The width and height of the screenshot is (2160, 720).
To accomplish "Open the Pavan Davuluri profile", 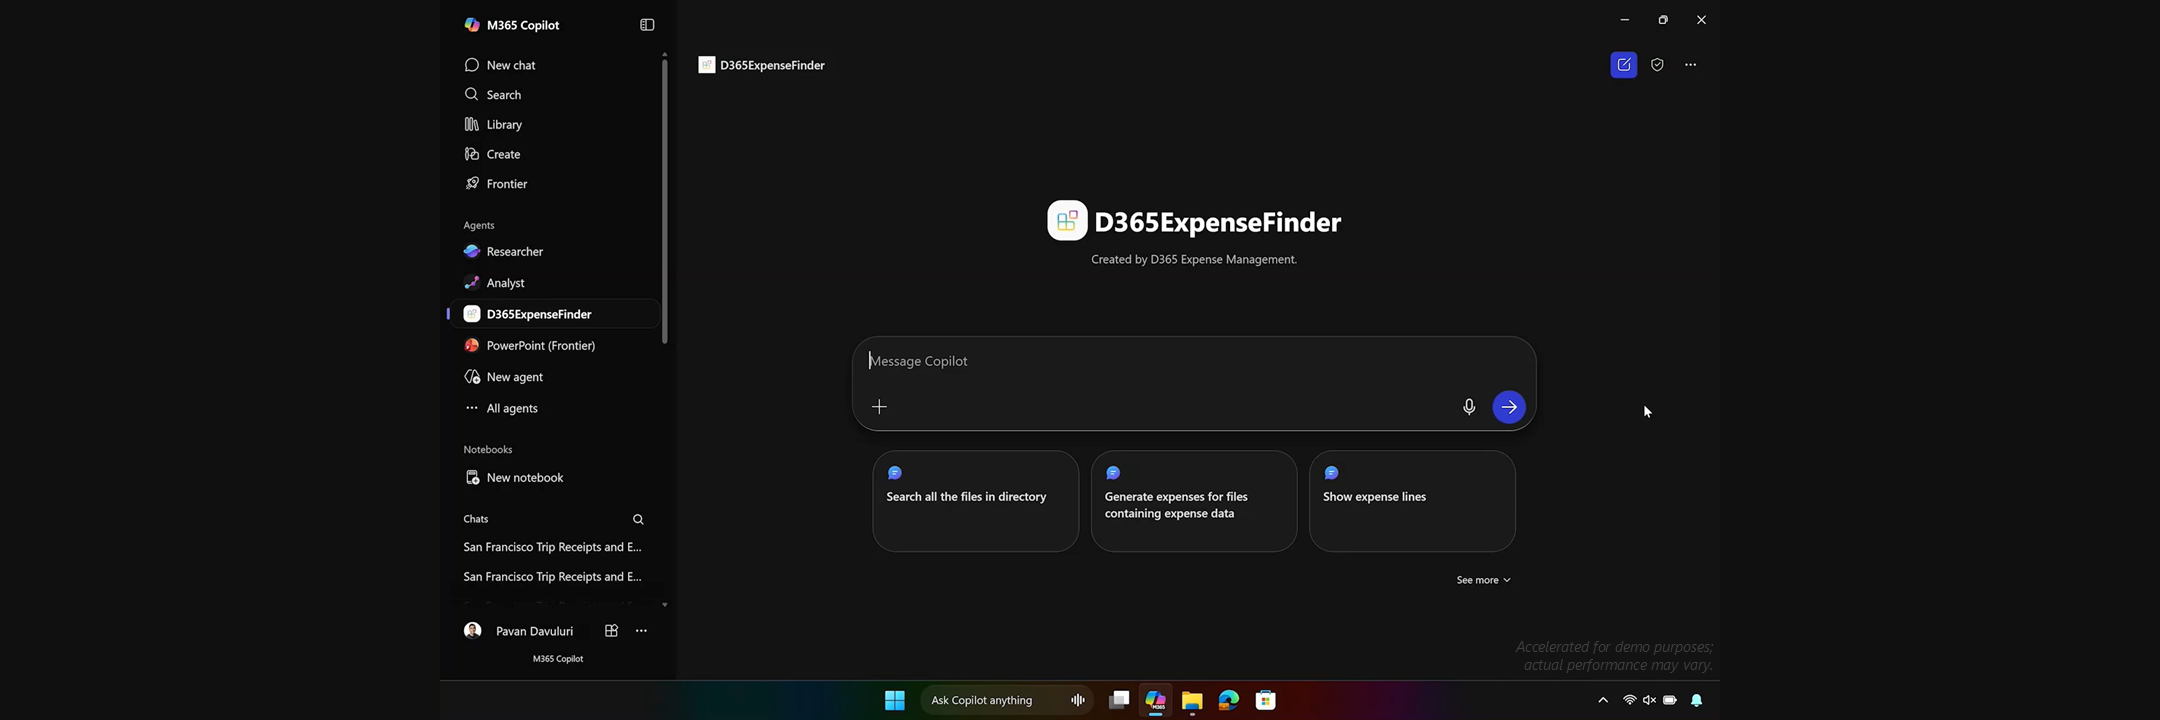I will click(519, 631).
